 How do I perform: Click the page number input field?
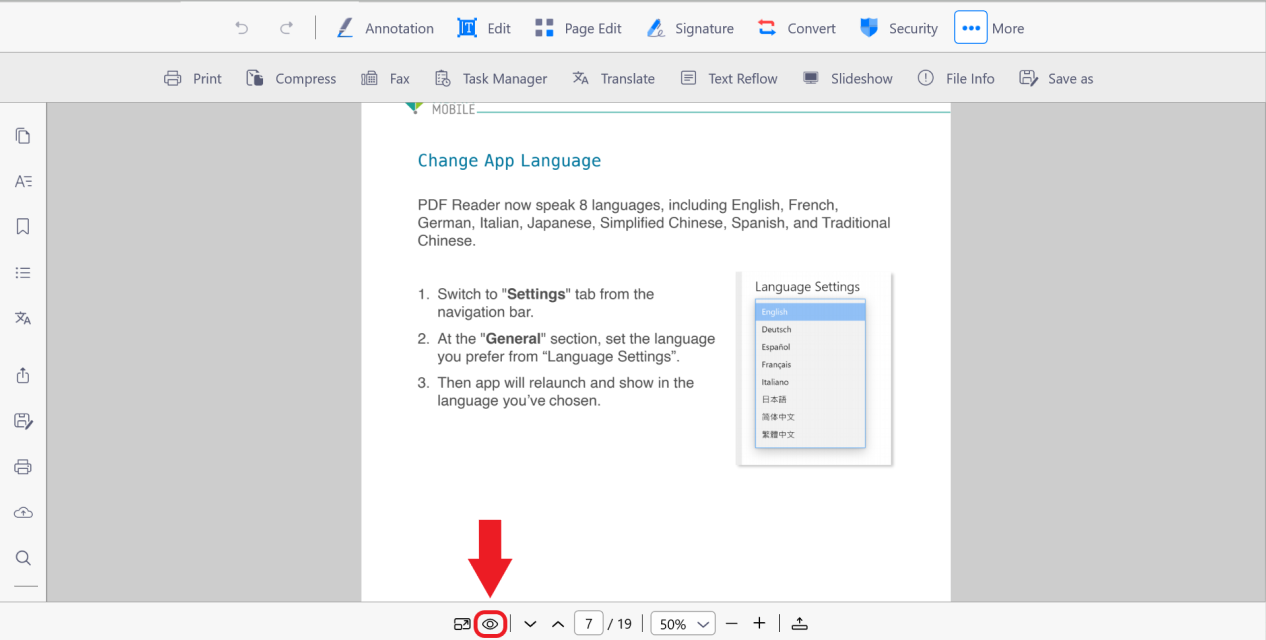pos(588,624)
